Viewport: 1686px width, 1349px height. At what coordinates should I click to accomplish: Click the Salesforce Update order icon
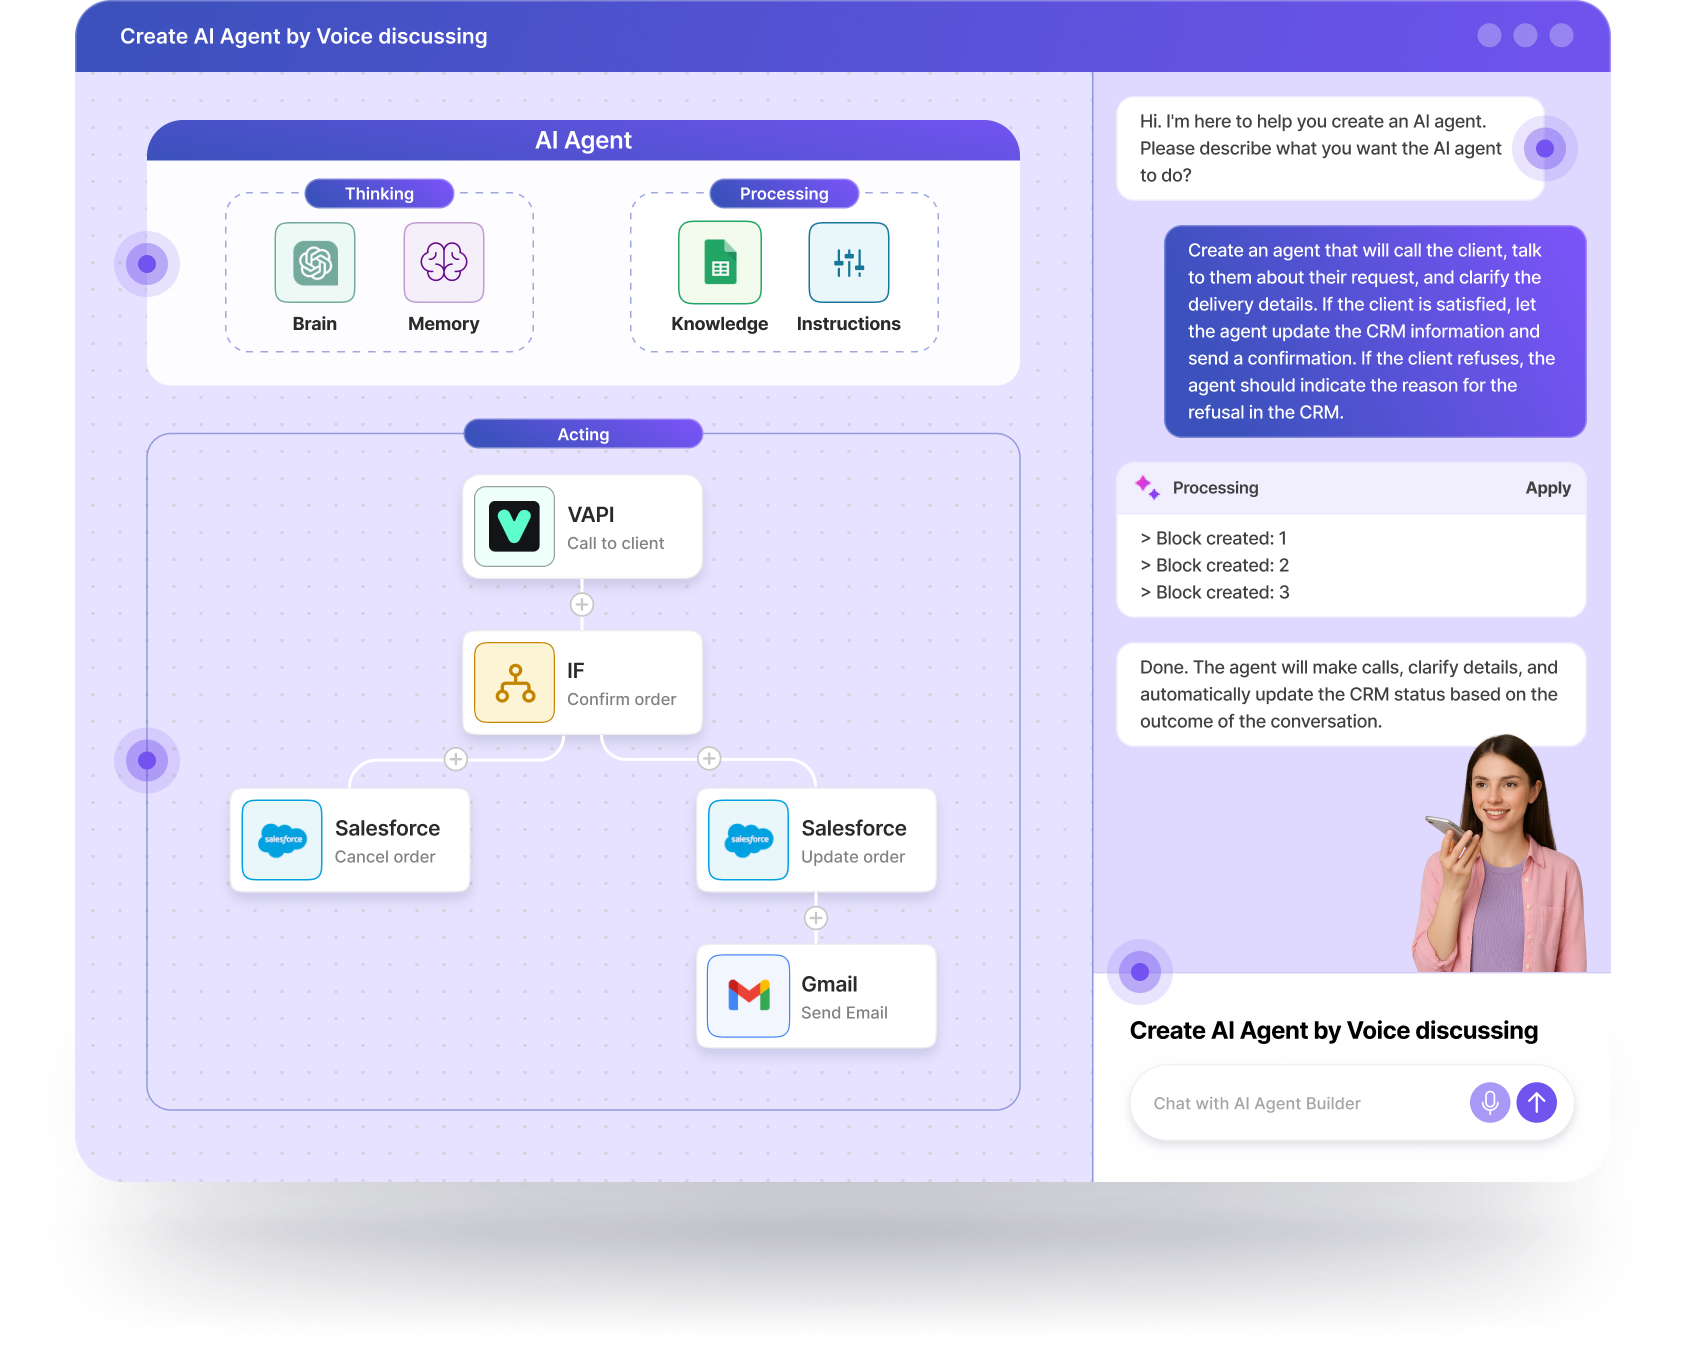pos(747,840)
